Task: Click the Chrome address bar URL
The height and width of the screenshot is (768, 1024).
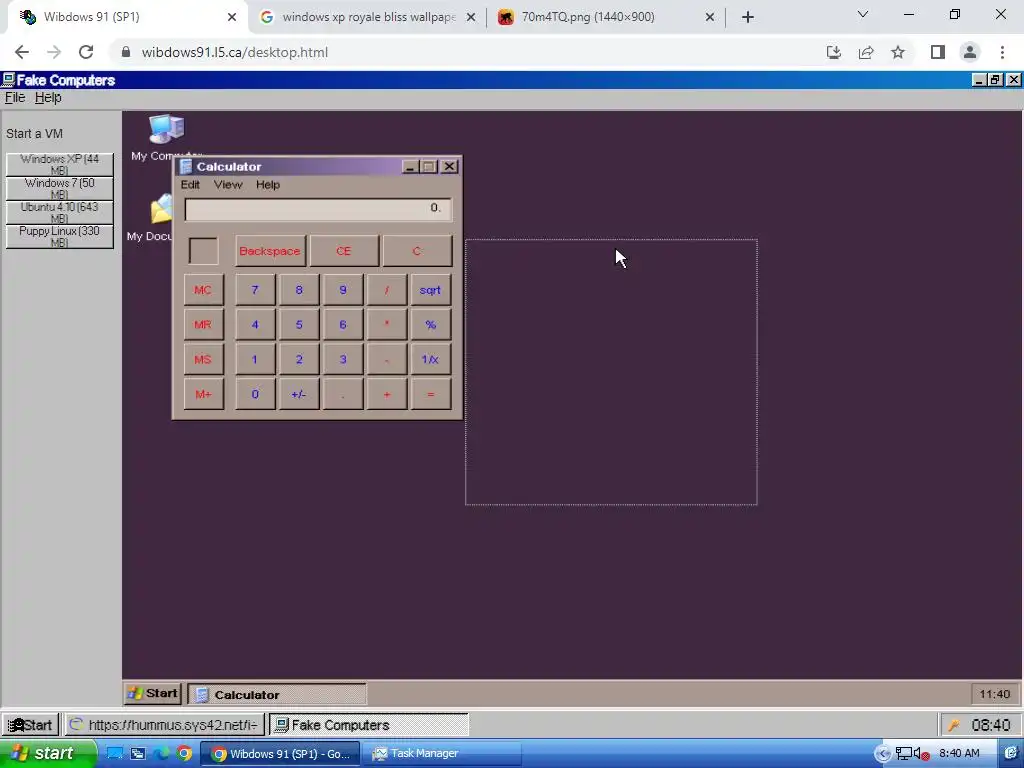Action: [234, 52]
